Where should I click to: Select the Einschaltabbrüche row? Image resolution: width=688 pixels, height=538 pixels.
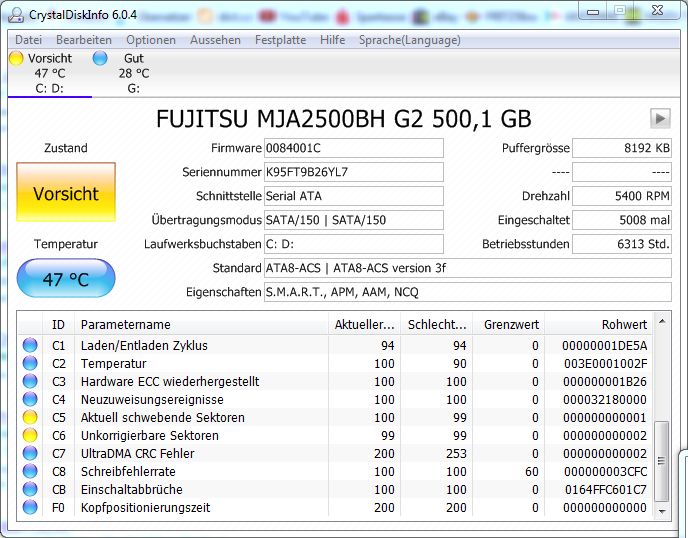click(x=335, y=489)
